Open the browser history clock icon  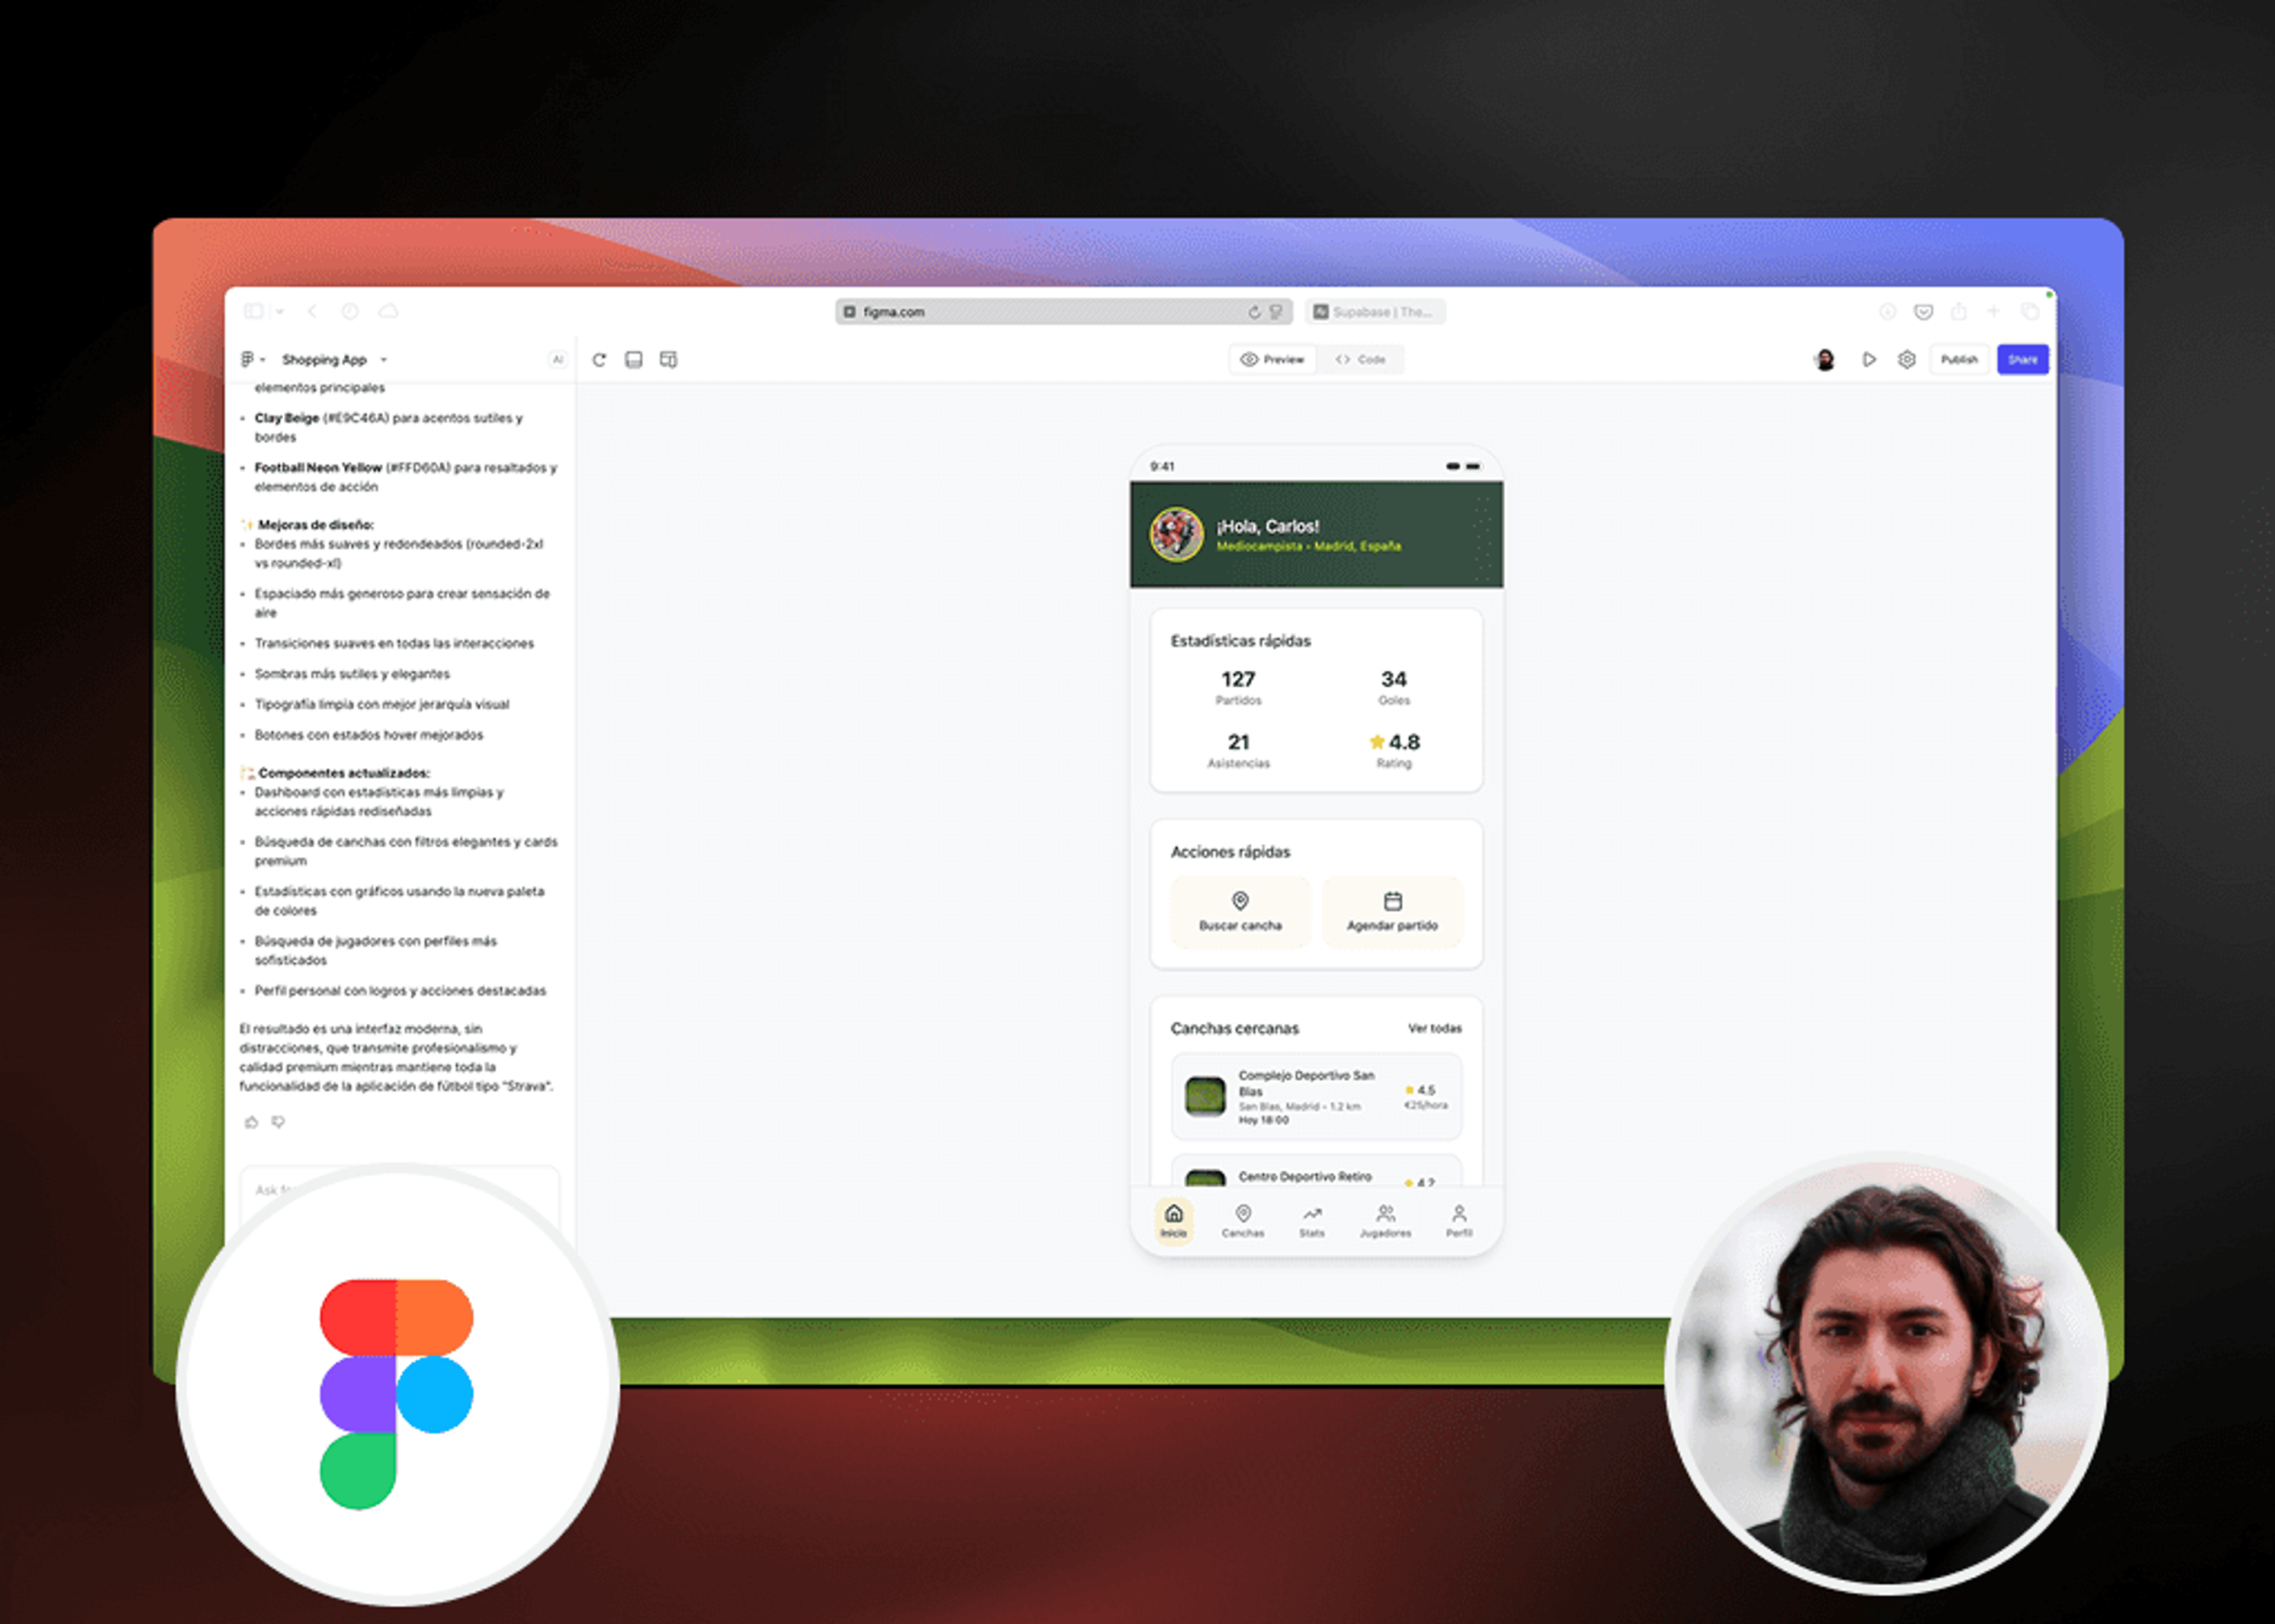point(350,312)
